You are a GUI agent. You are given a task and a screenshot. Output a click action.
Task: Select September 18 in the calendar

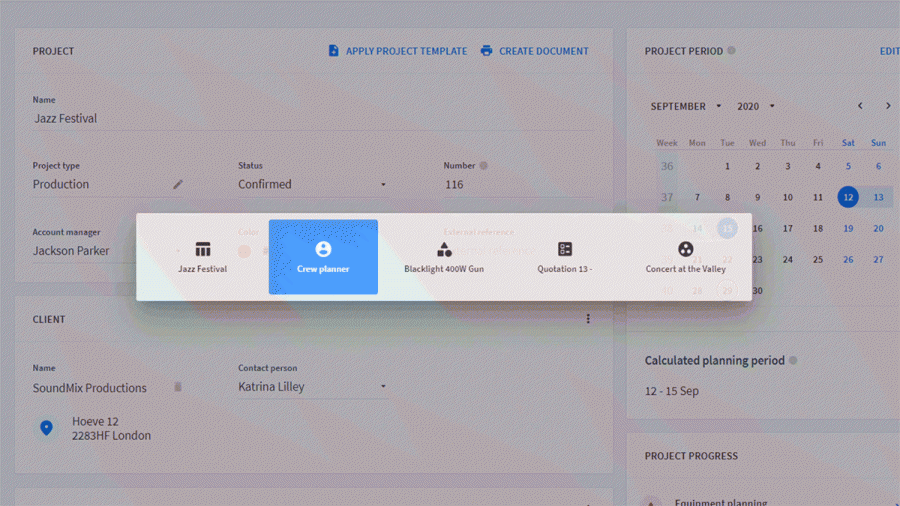(818, 228)
